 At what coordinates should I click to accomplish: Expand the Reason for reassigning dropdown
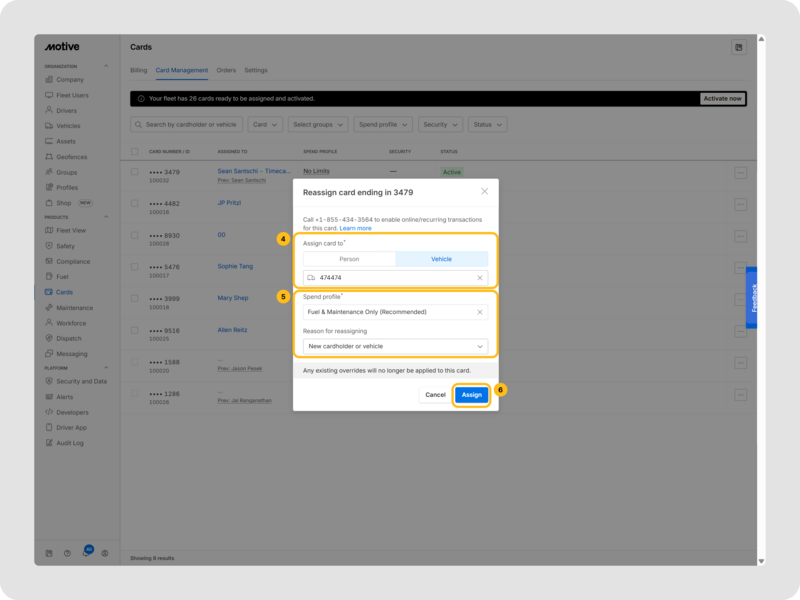395,346
